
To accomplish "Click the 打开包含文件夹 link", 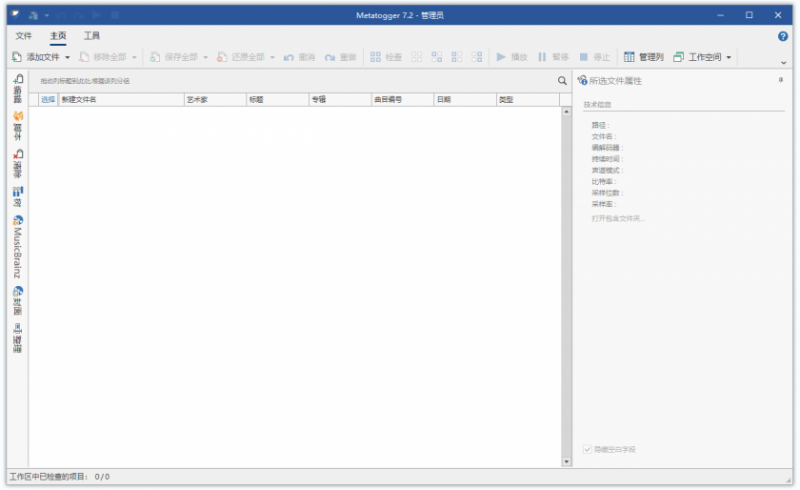I will point(618,218).
